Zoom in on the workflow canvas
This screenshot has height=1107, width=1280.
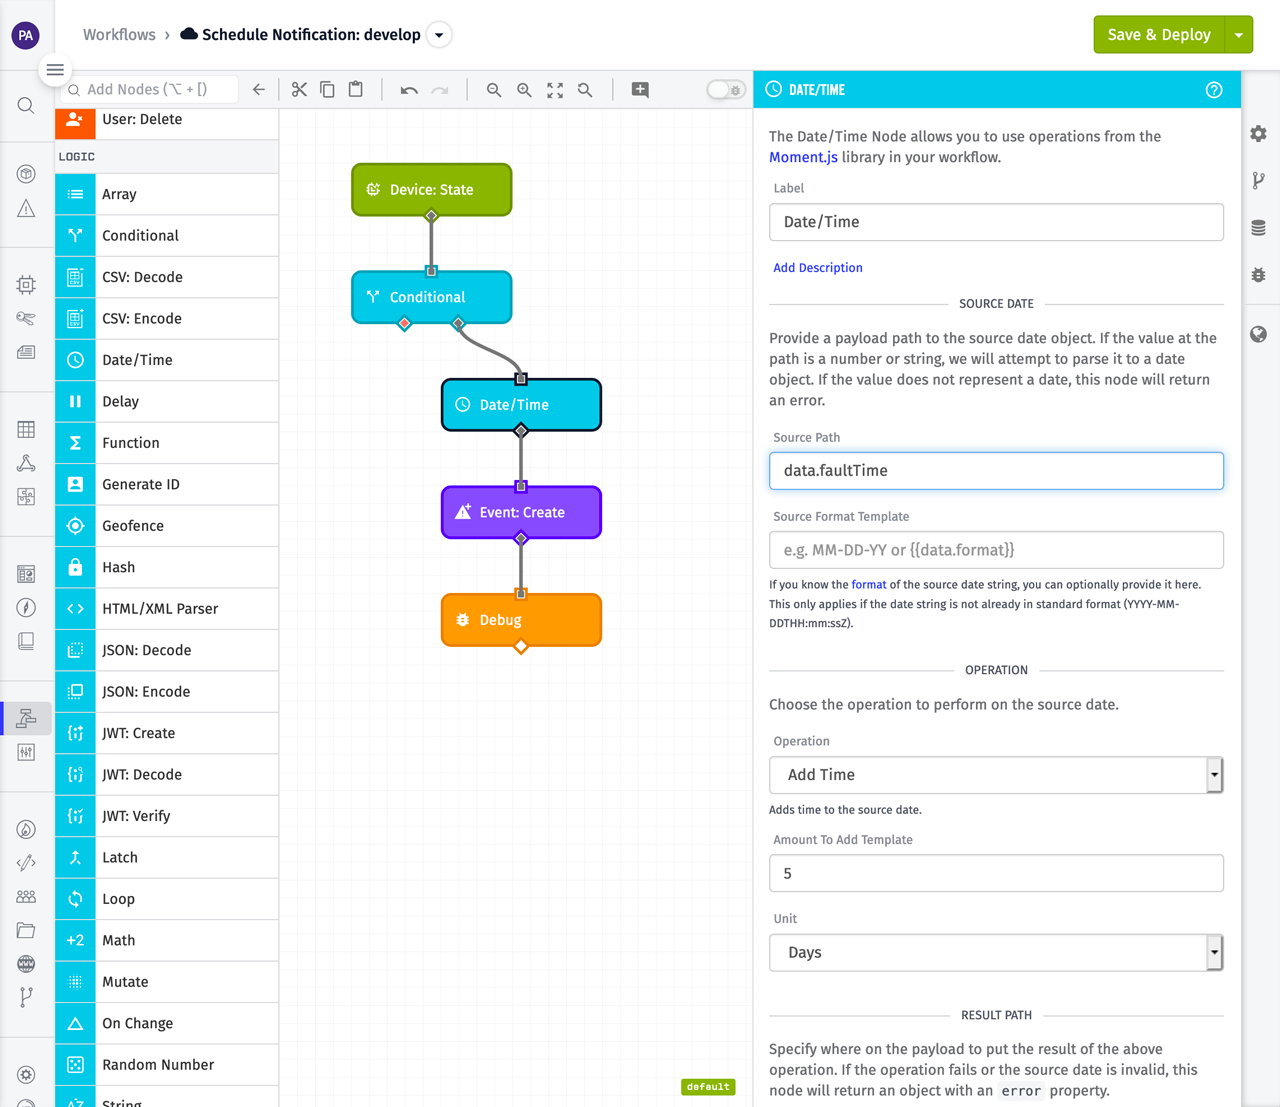[524, 89]
